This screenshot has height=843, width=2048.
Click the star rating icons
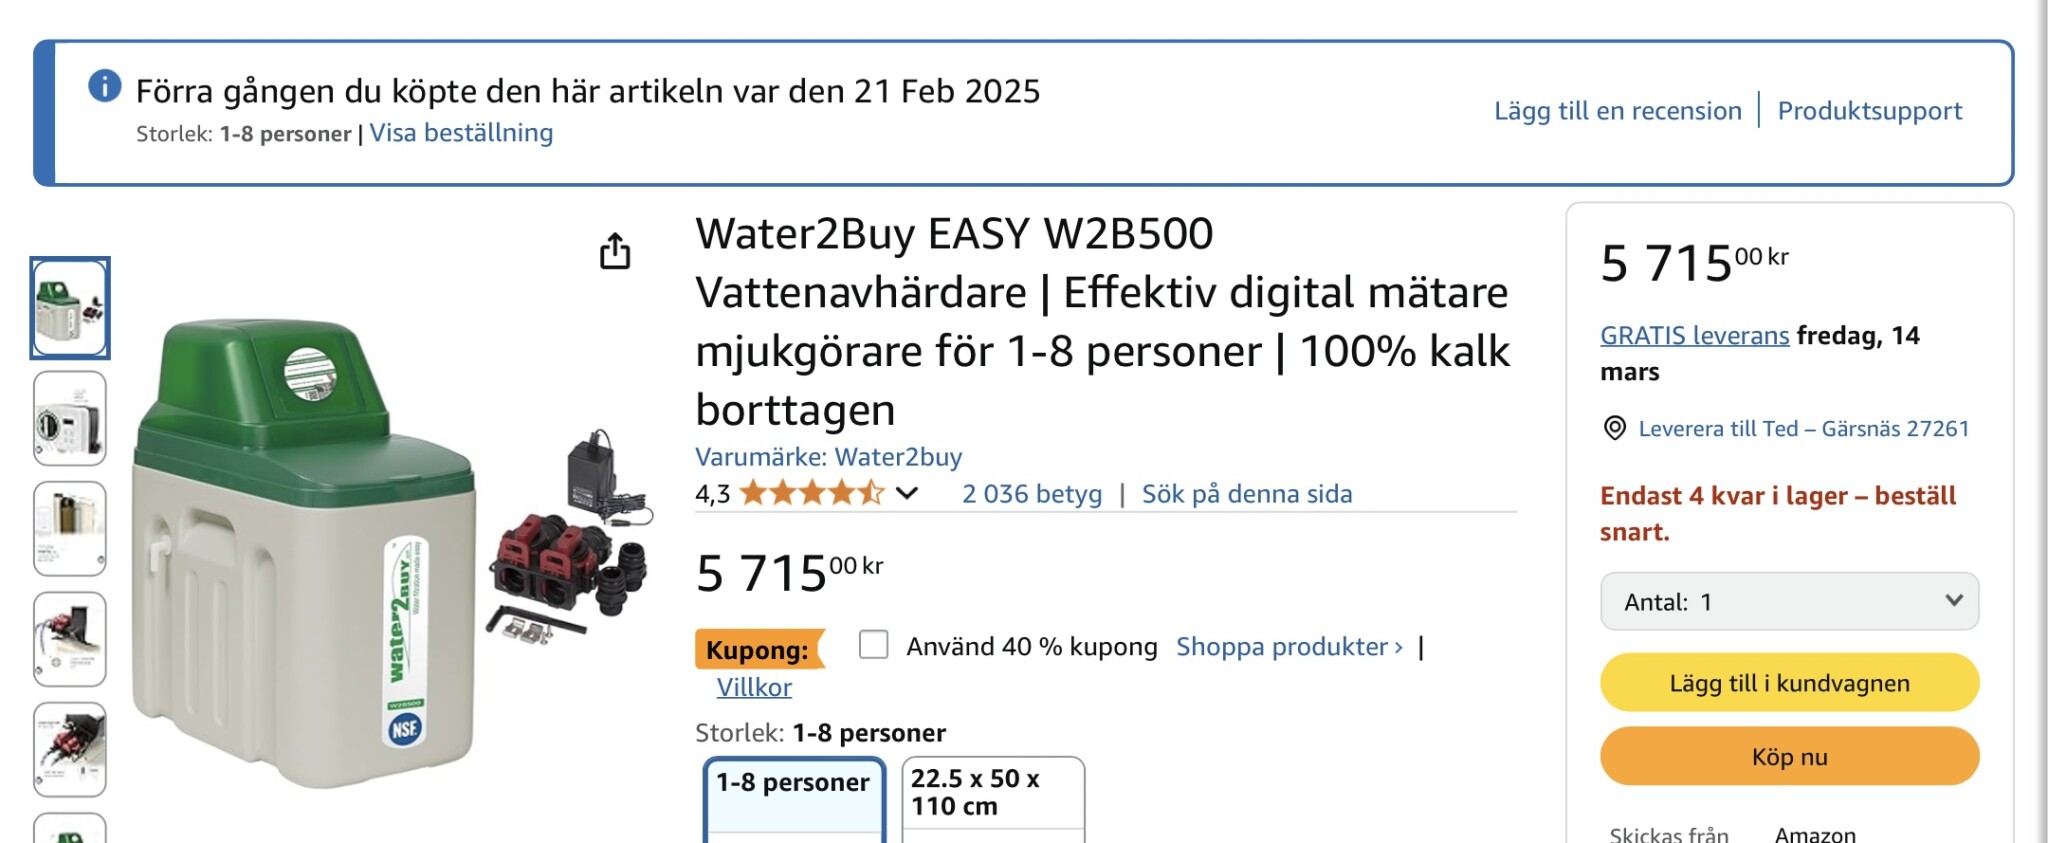pos(811,493)
